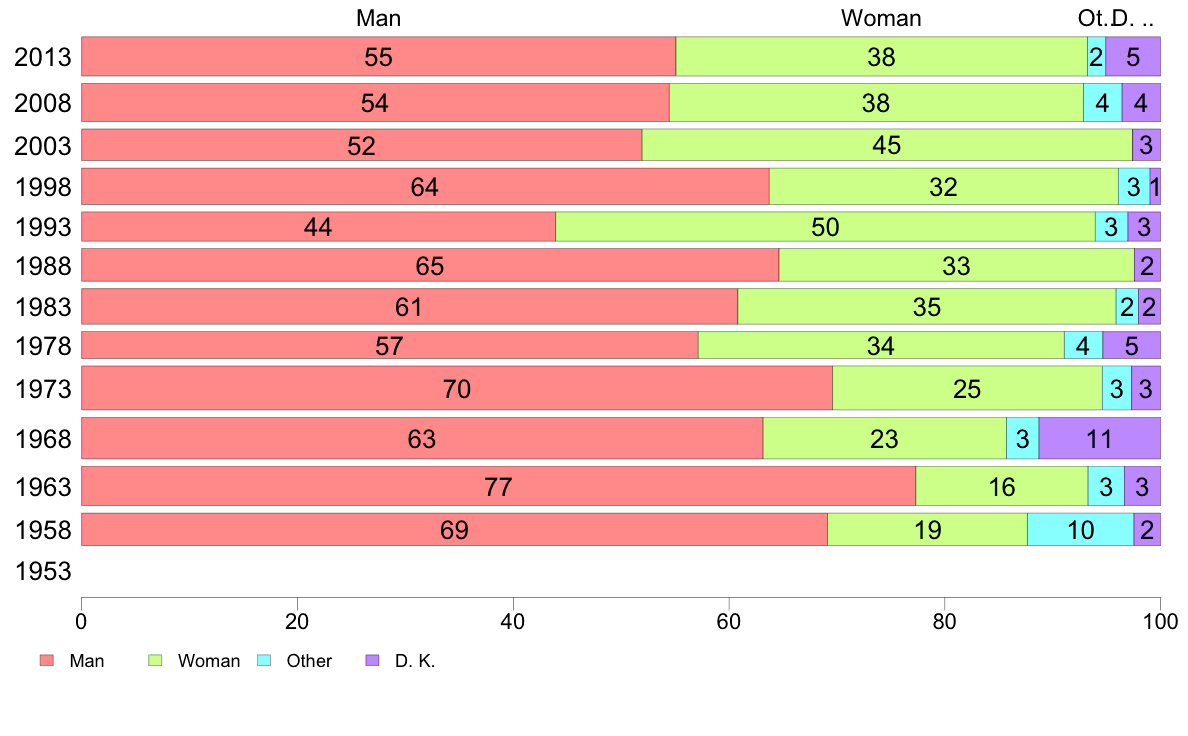The image size is (1188, 736).
Task: Click the 1968 D. K. segment showing 11
Action: tap(1099, 438)
